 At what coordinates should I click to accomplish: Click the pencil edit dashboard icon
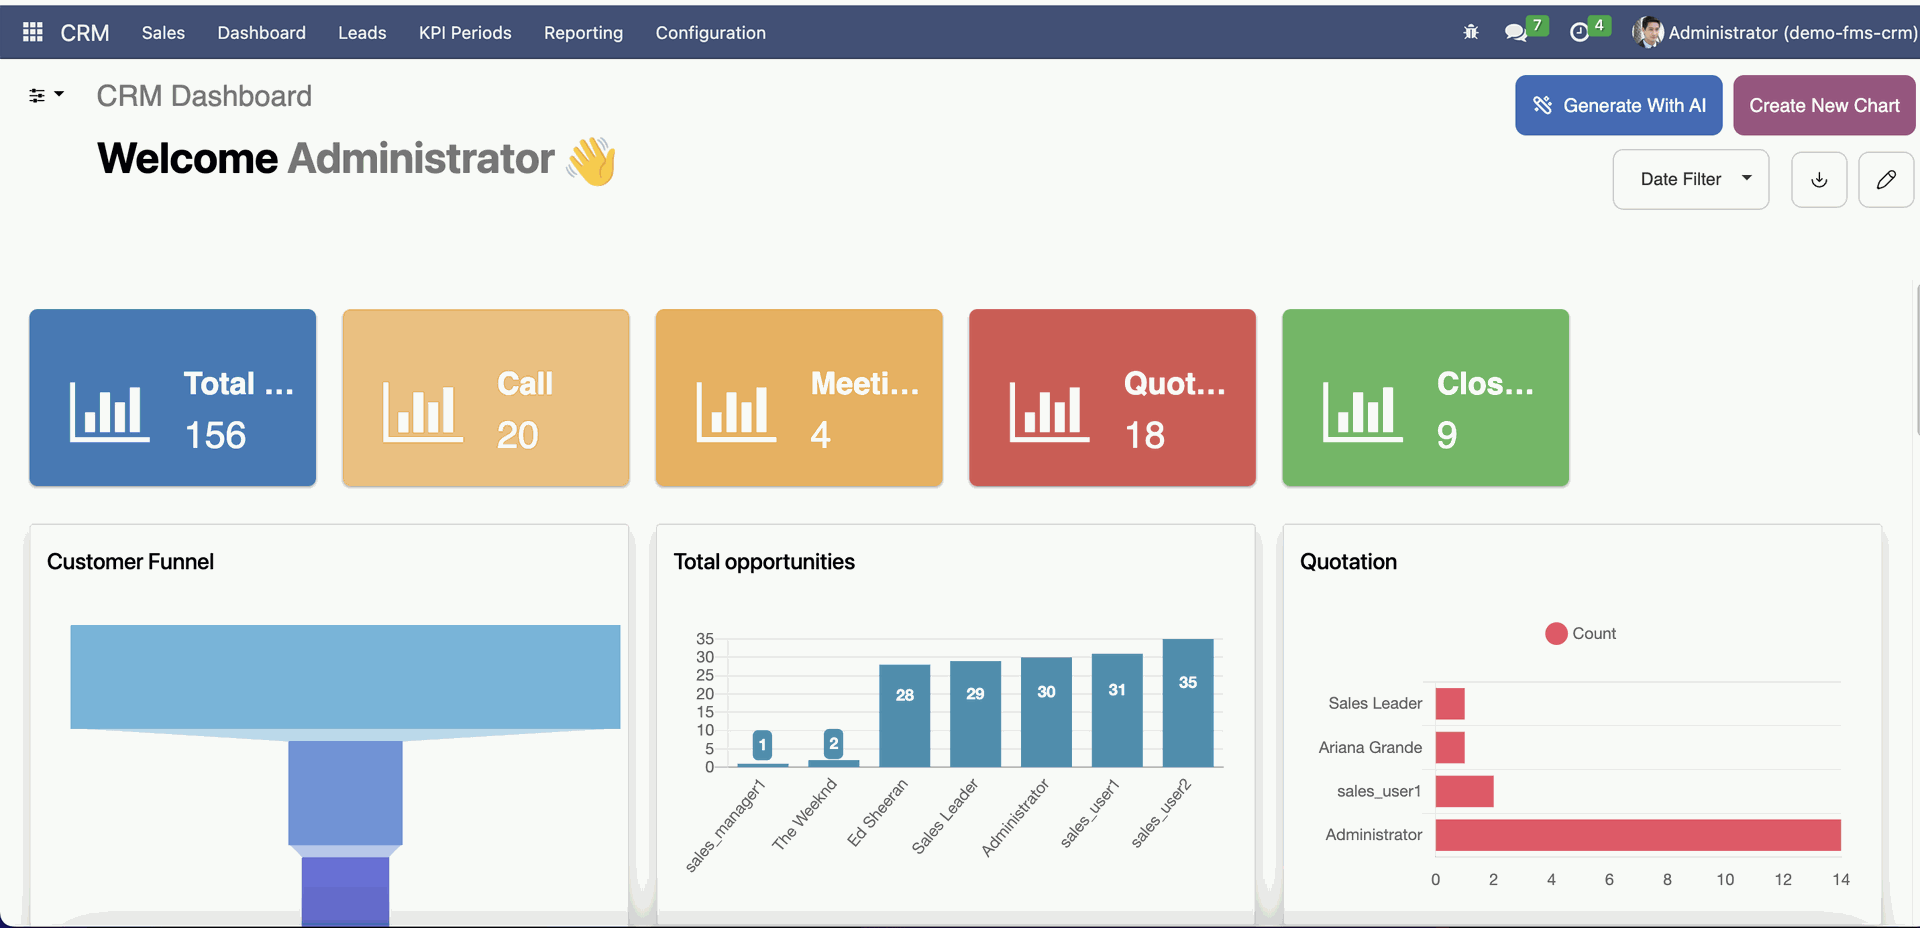click(1885, 180)
